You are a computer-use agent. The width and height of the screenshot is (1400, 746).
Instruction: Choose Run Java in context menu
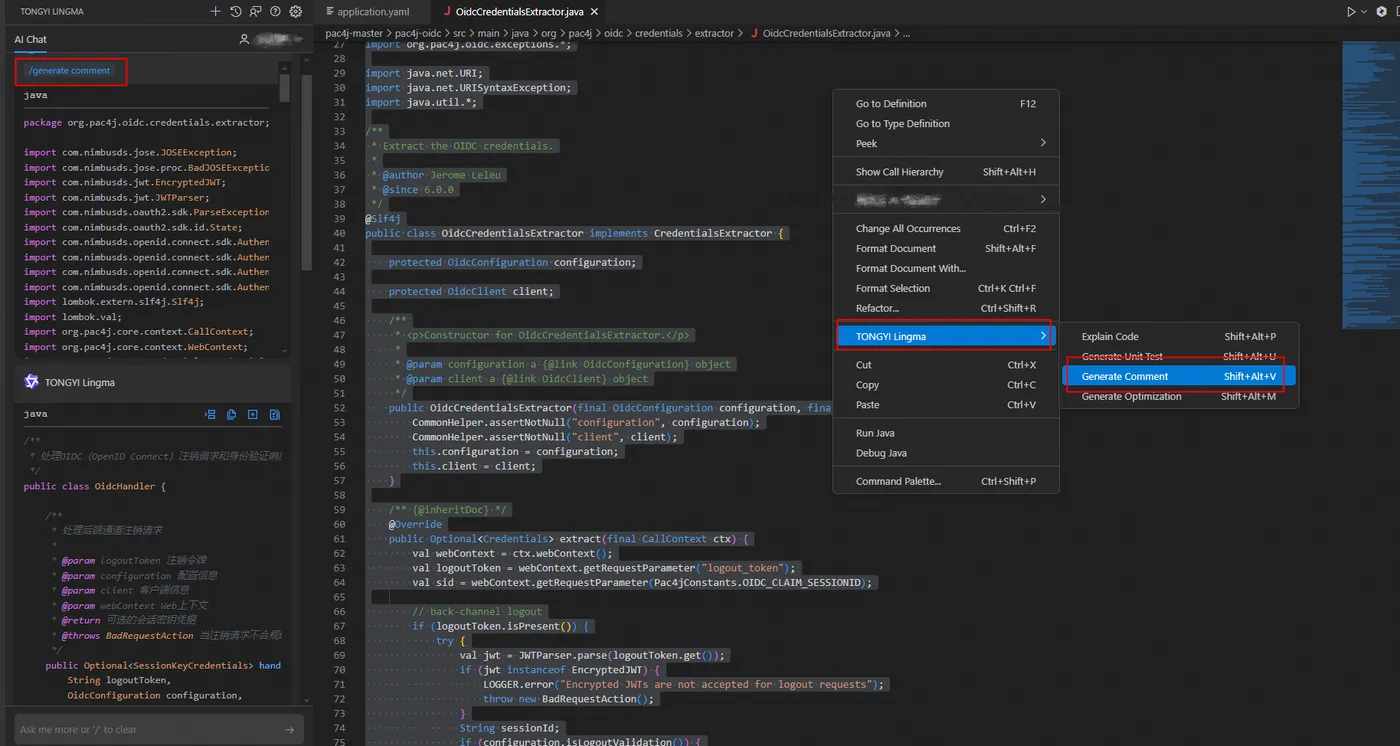tap(946, 433)
